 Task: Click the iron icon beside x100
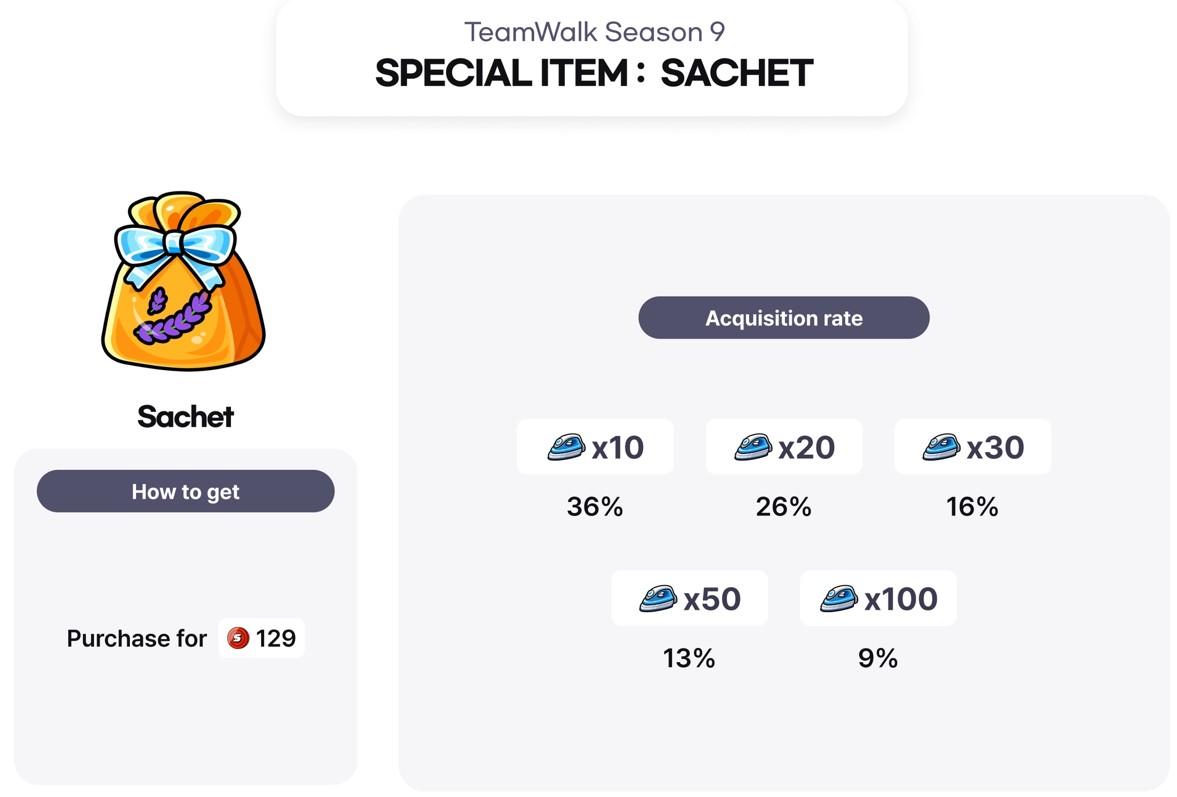(x=839, y=598)
